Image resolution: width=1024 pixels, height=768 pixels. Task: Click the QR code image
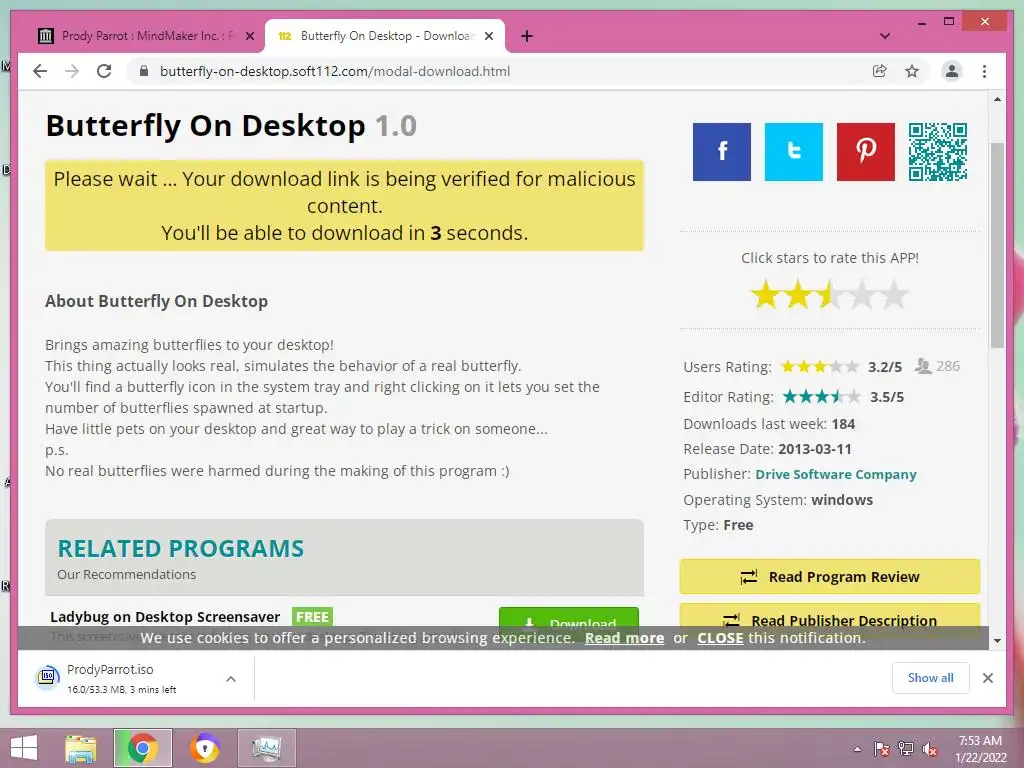[937, 152]
